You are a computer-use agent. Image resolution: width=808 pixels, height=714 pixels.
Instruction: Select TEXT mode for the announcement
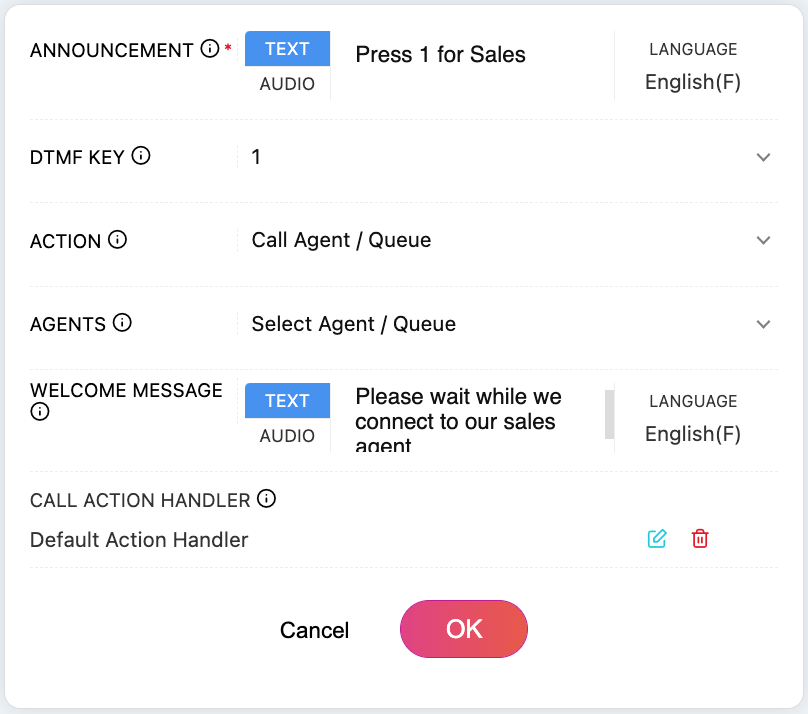tap(287, 49)
